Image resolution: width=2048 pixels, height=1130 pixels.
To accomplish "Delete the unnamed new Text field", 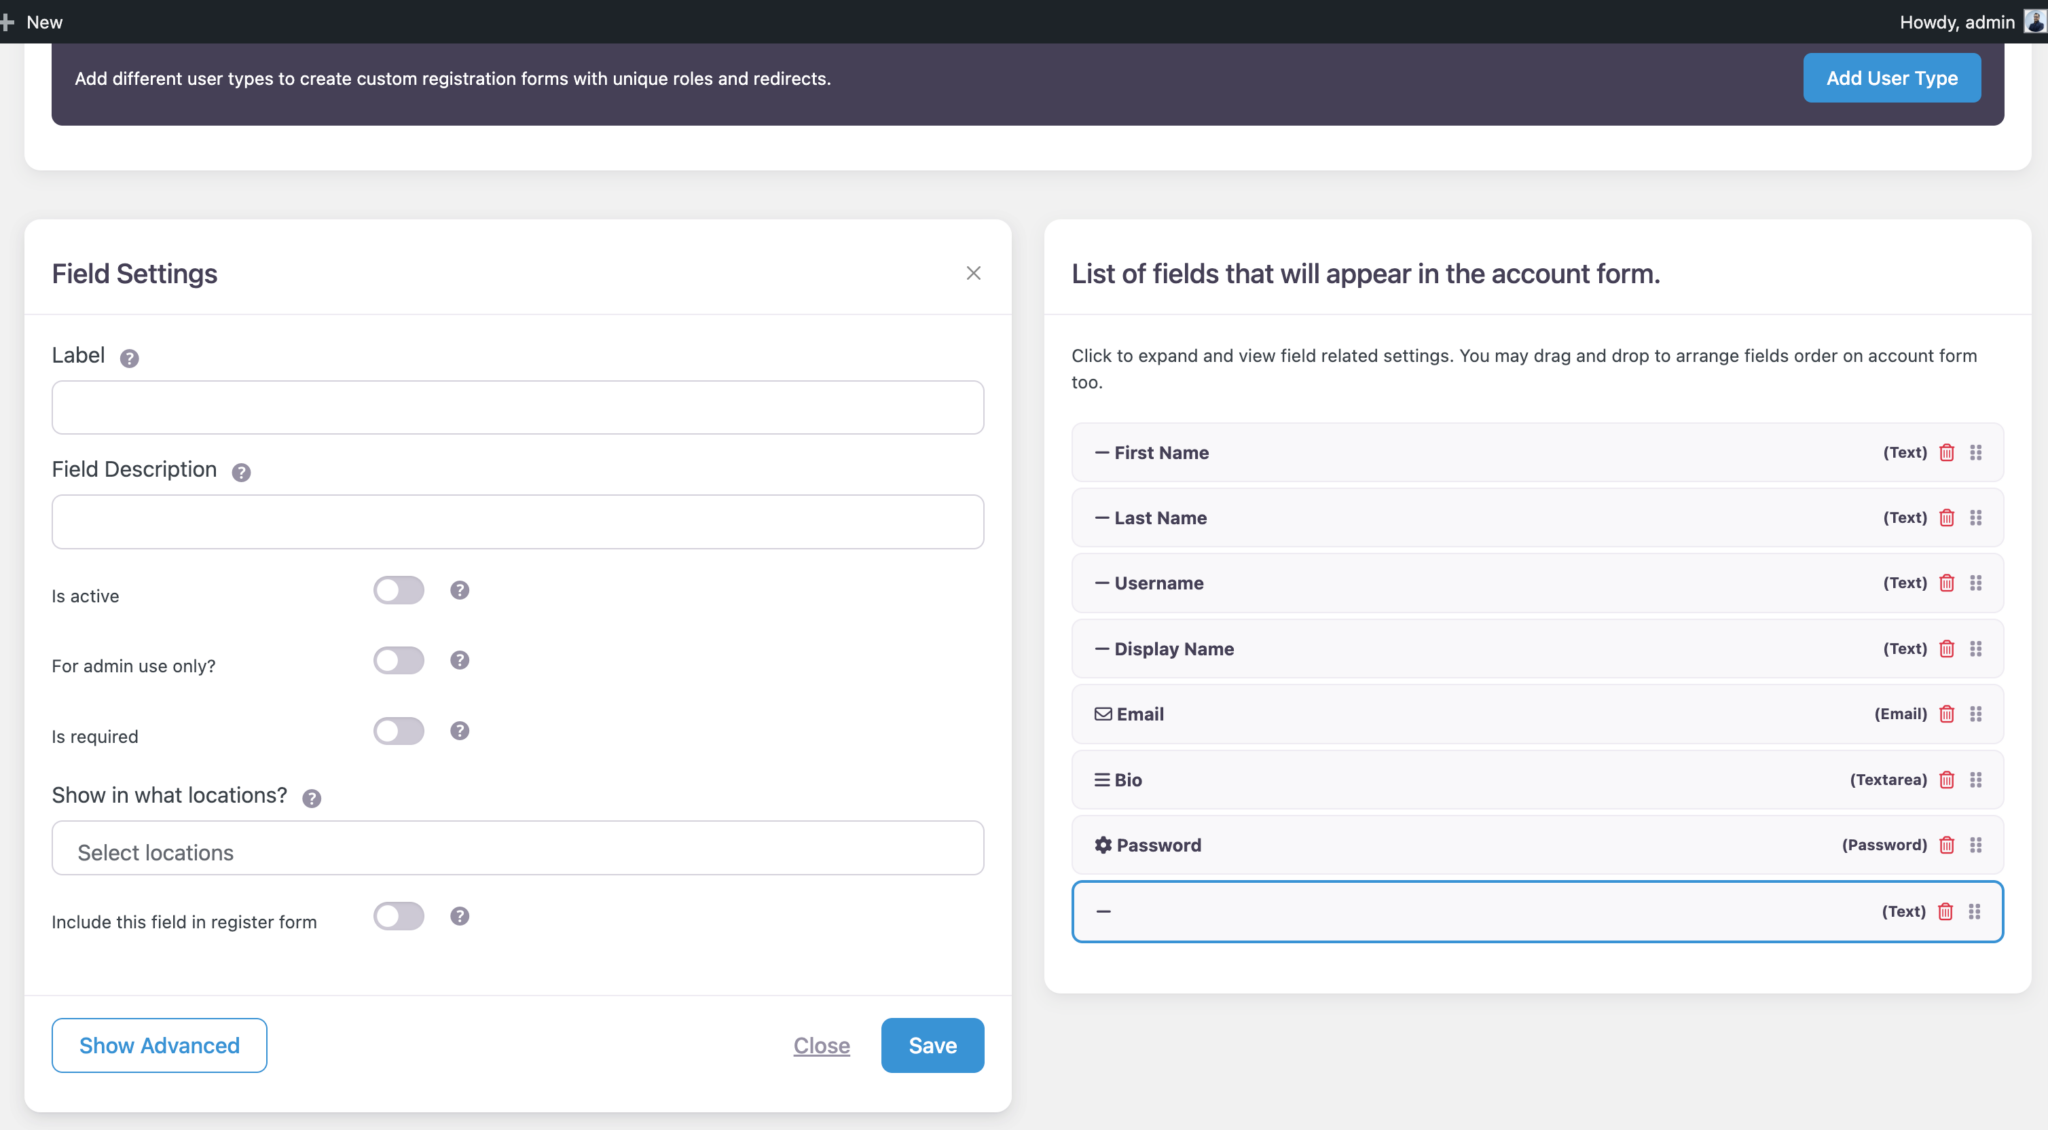I will [x=1945, y=912].
